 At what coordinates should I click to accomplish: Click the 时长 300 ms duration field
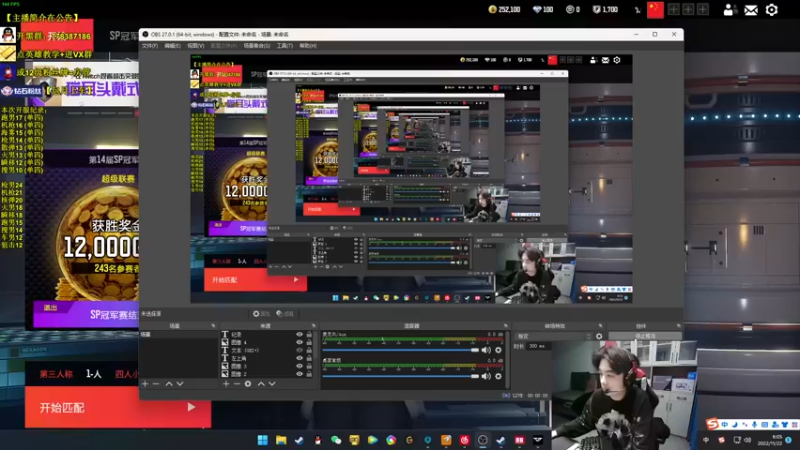point(538,346)
